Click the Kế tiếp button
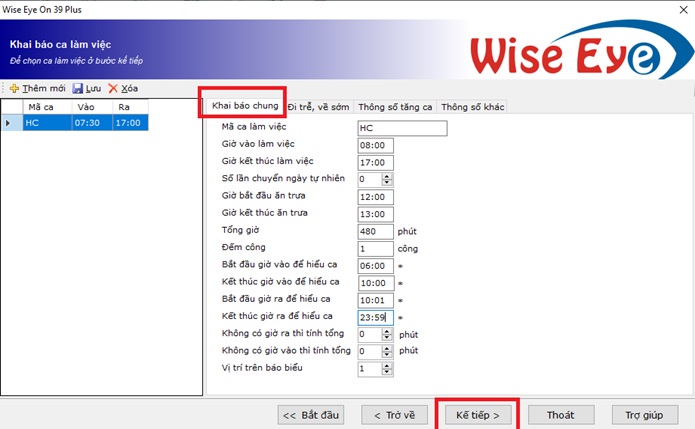The image size is (695, 429). [x=476, y=413]
